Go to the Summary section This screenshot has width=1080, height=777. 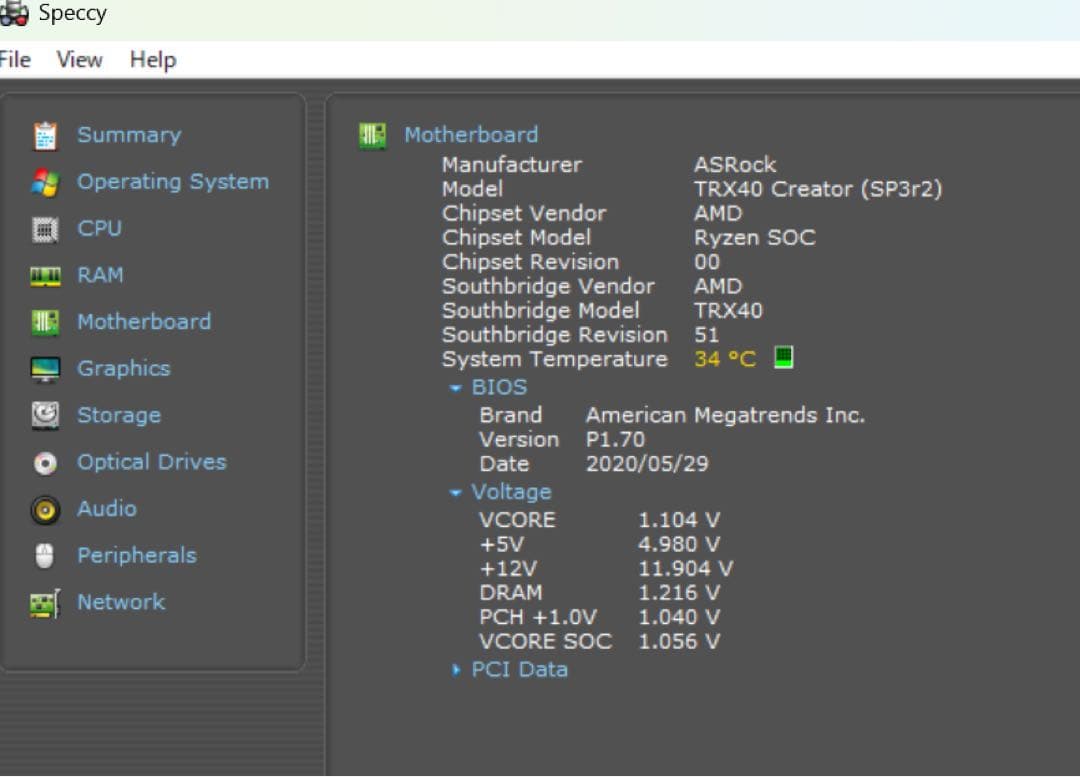[x=129, y=135]
